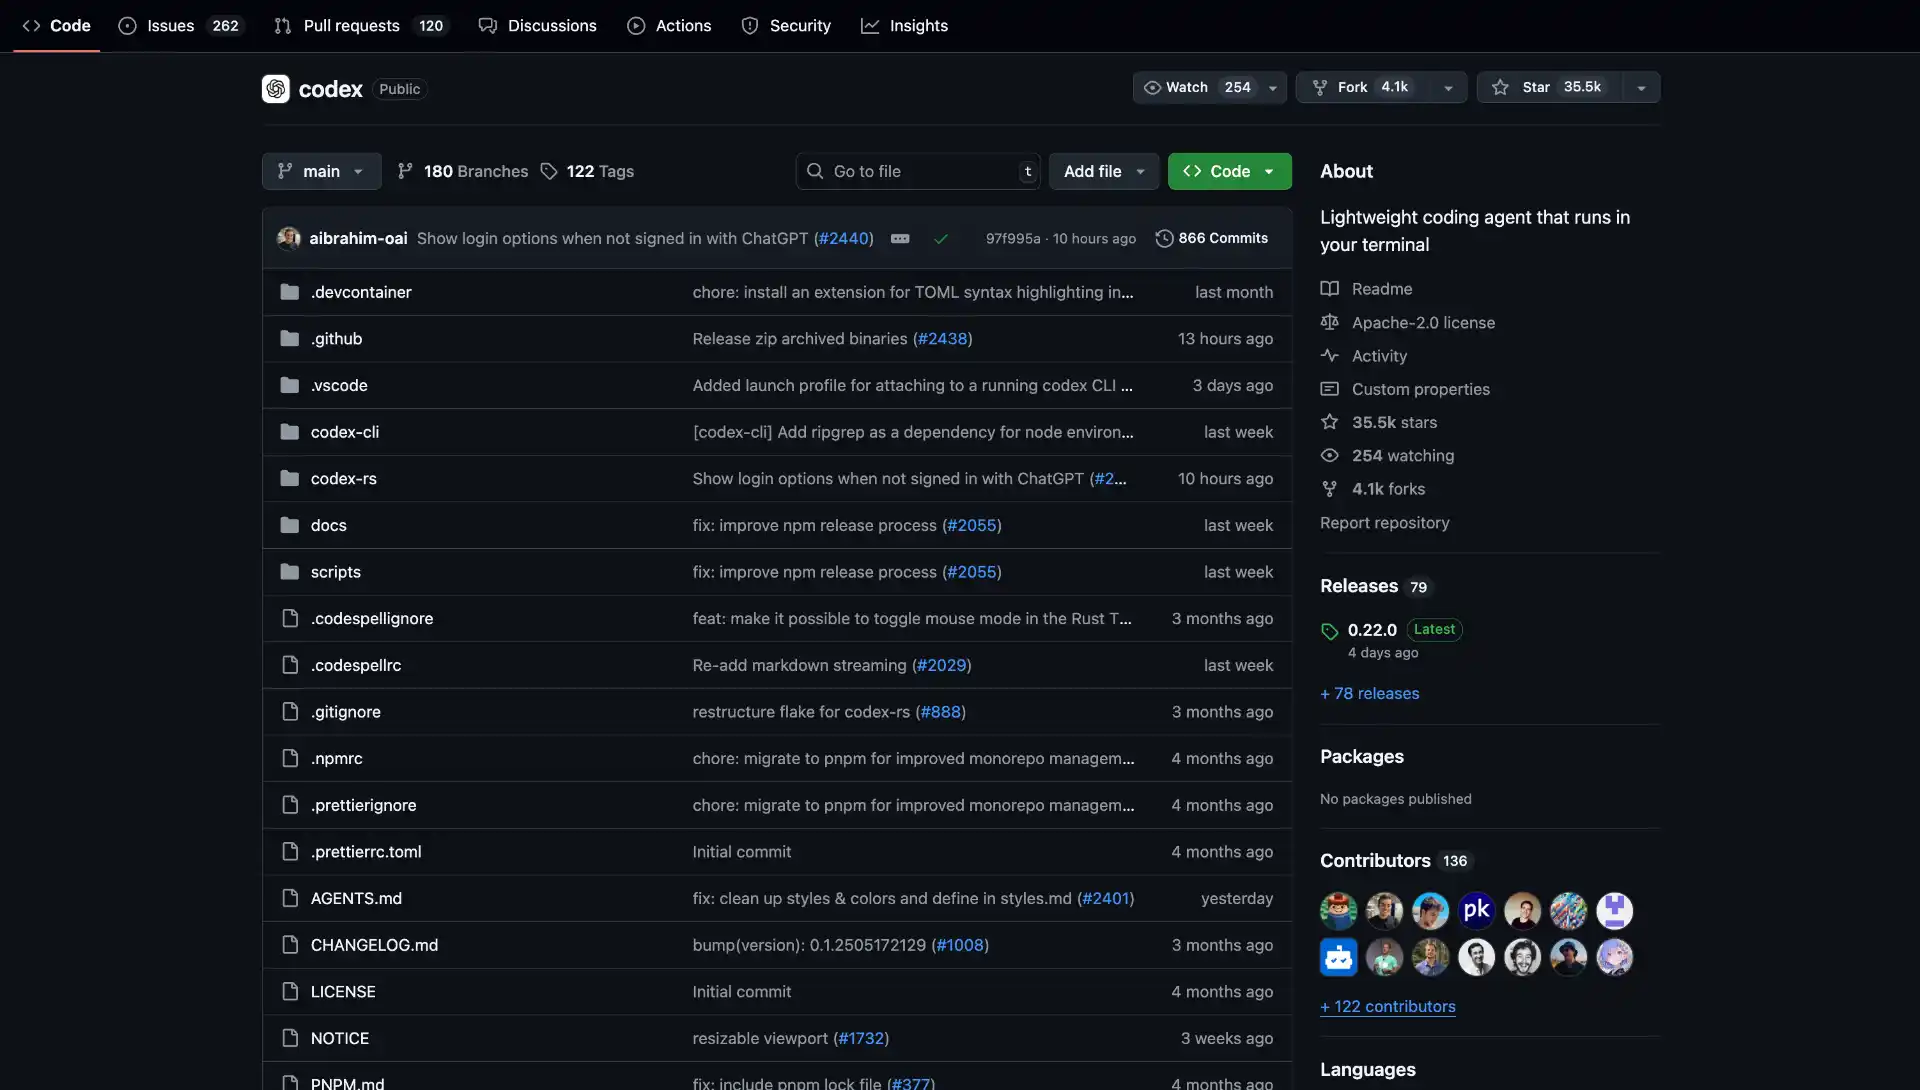The width and height of the screenshot is (1920, 1090).
Task: Click the eye icon beside 254 watching
Action: (1329, 455)
